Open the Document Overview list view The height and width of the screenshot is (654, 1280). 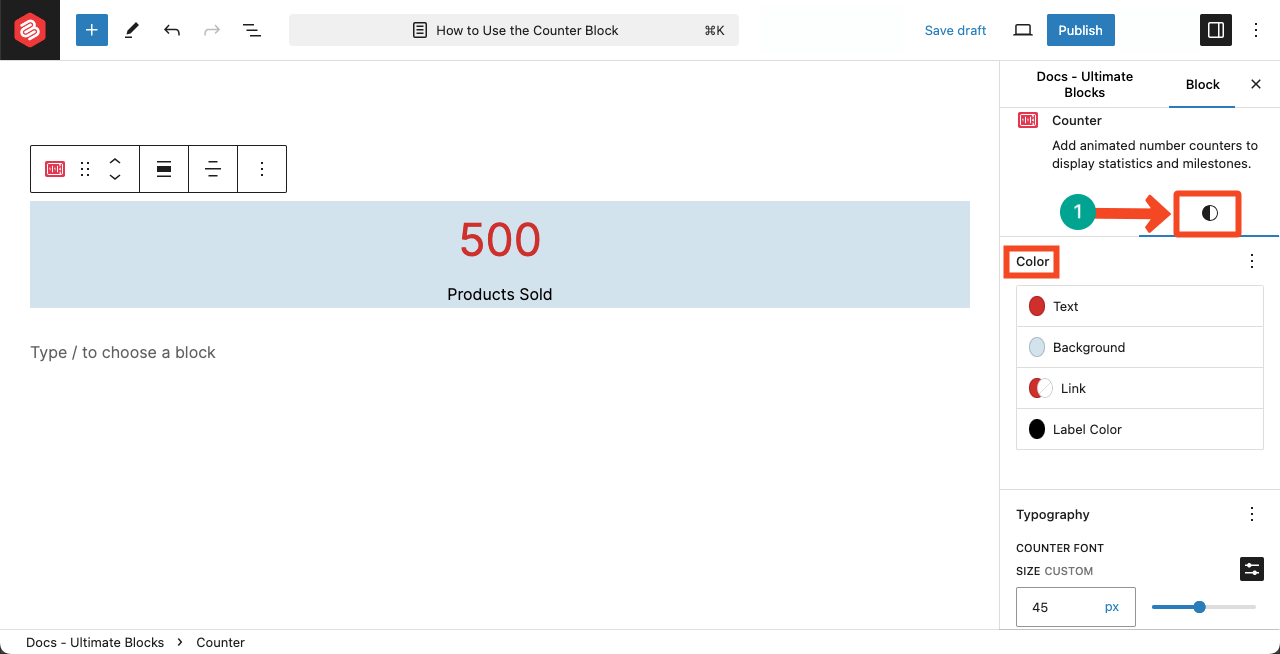pyautogui.click(x=252, y=30)
